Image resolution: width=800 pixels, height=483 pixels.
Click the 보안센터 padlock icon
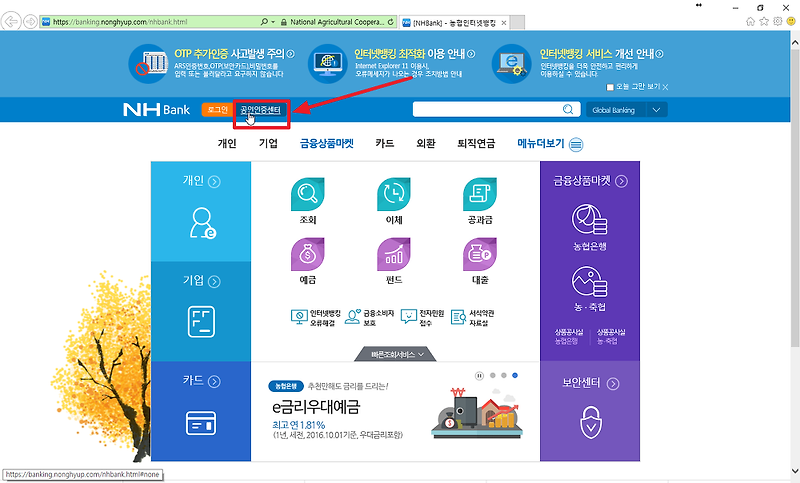(591, 423)
